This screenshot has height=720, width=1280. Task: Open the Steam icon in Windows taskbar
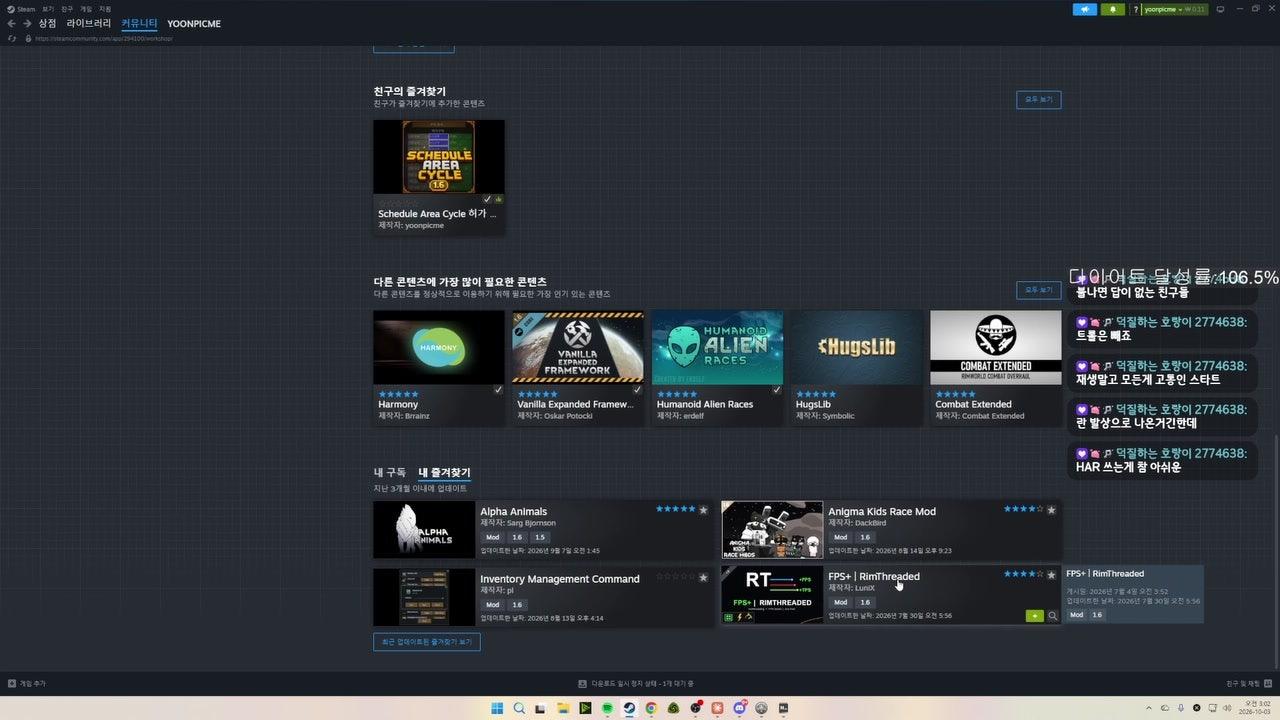629,708
